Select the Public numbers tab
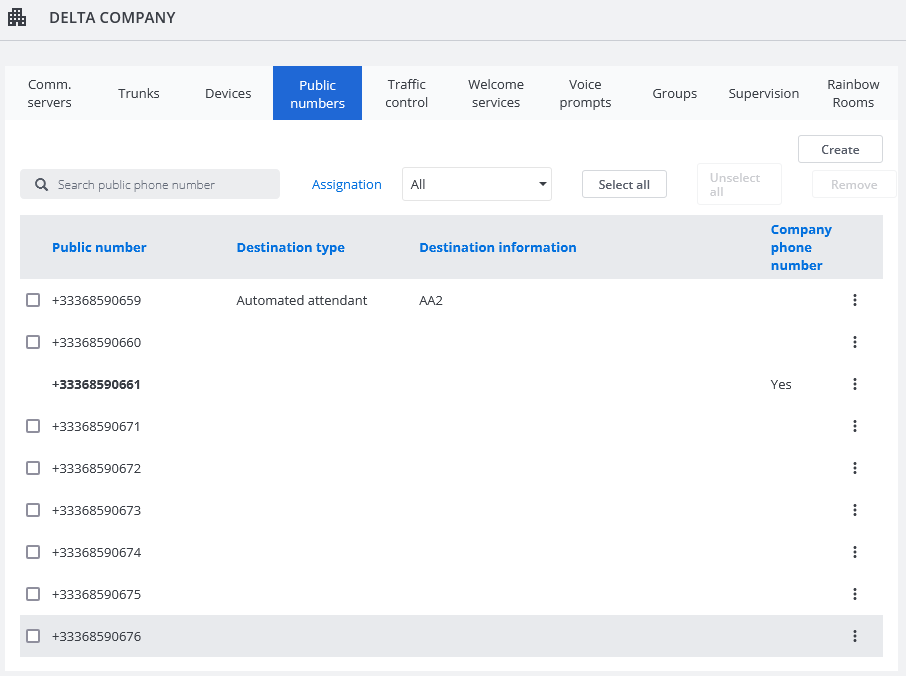 click(x=317, y=93)
